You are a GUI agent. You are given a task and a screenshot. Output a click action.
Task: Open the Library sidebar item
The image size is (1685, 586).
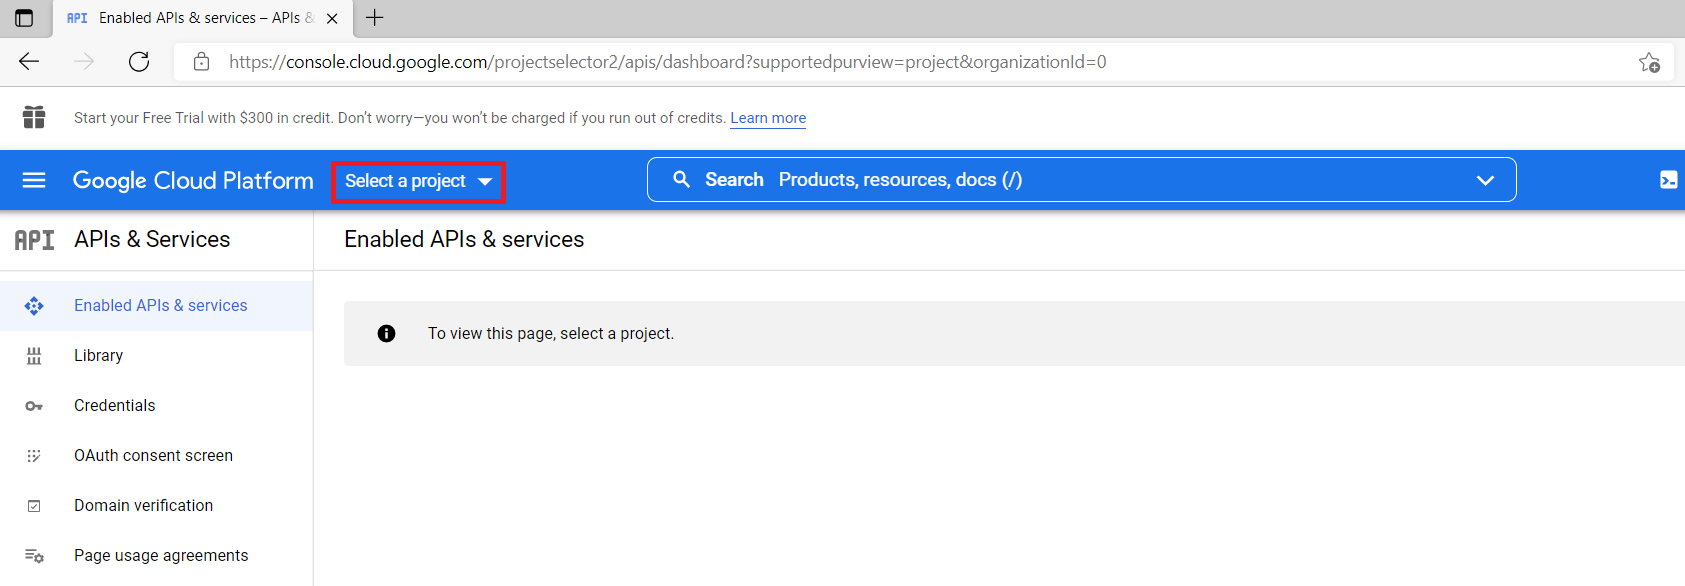pyautogui.click(x=98, y=356)
